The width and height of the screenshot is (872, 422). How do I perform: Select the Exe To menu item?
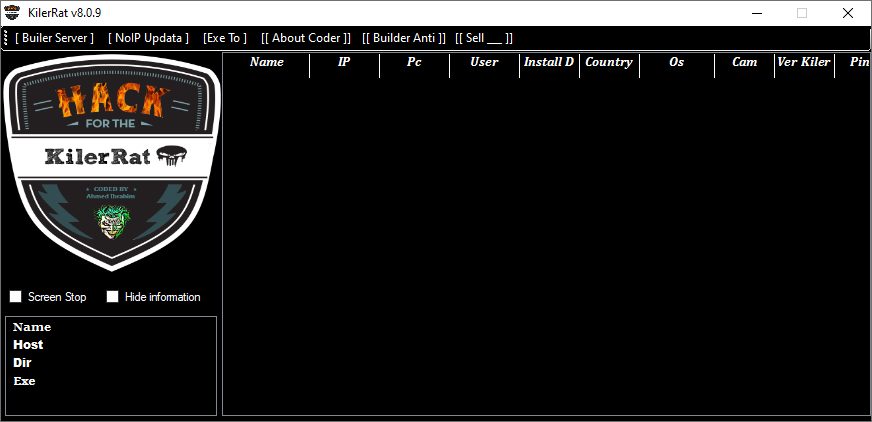(x=225, y=38)
